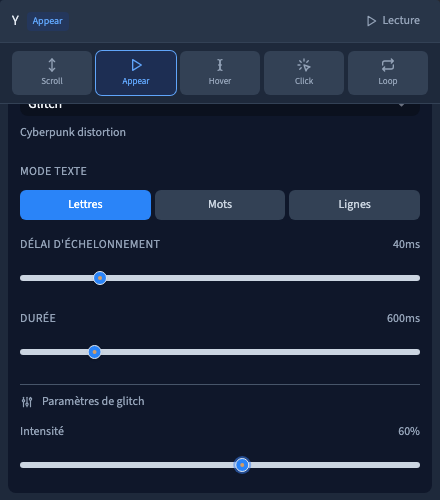Pick the Click trigger cursor icon
Screen dimensions: 440x500
(304, 65)
